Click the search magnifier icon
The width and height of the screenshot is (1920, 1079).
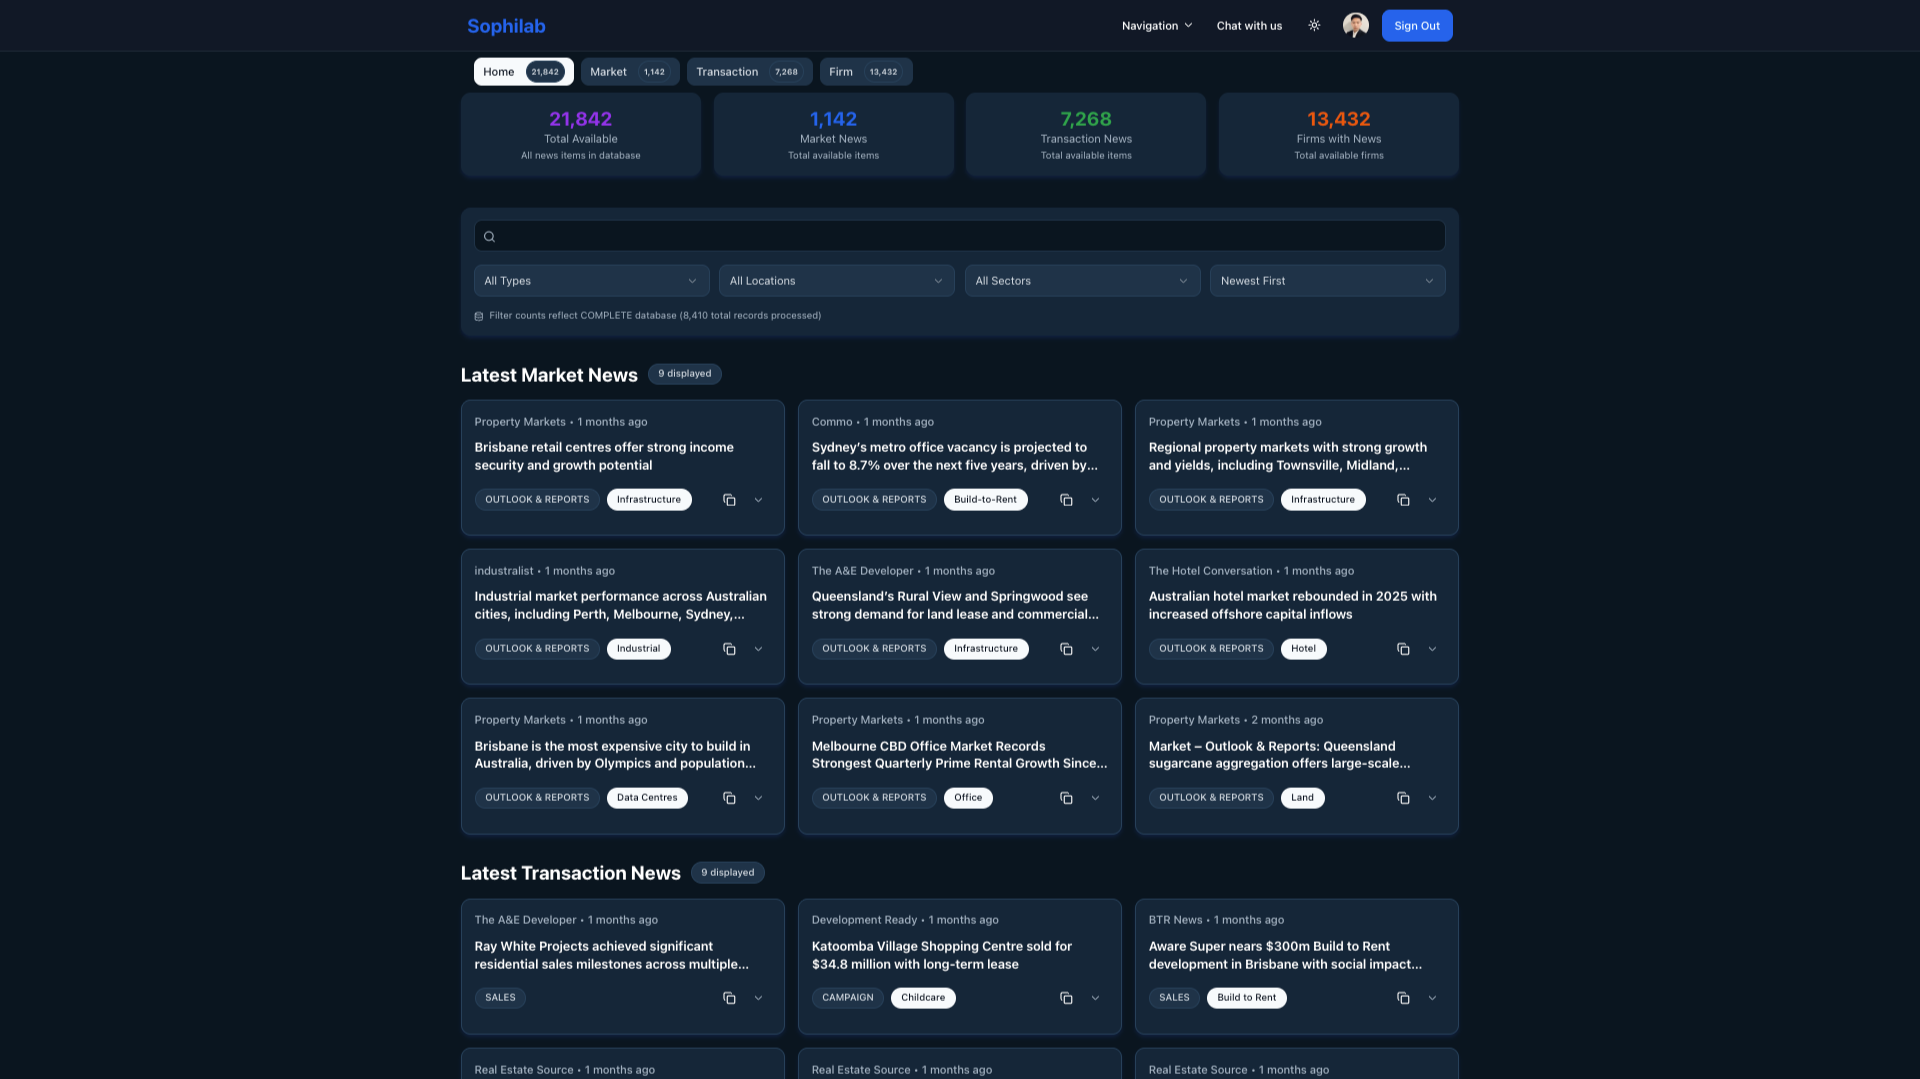[x=489, y=235]
